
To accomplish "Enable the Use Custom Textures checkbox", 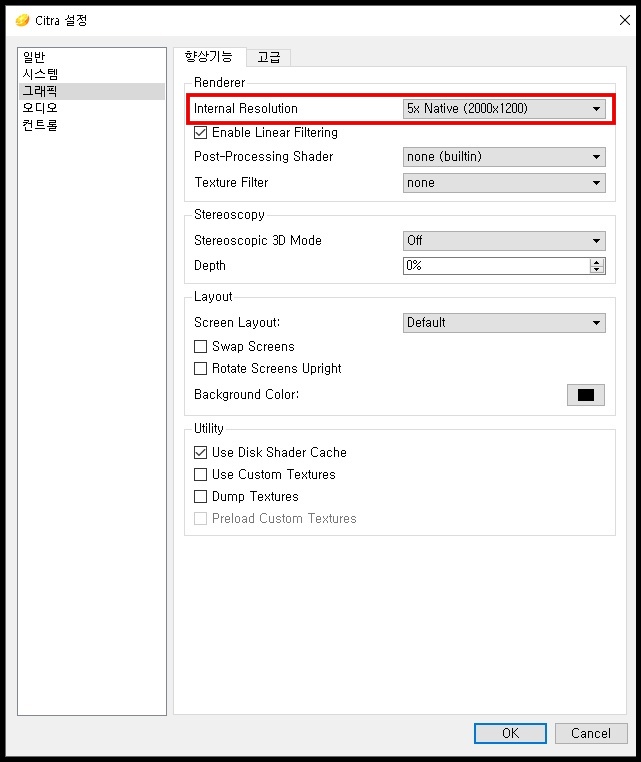I will (x=200, y=475).
